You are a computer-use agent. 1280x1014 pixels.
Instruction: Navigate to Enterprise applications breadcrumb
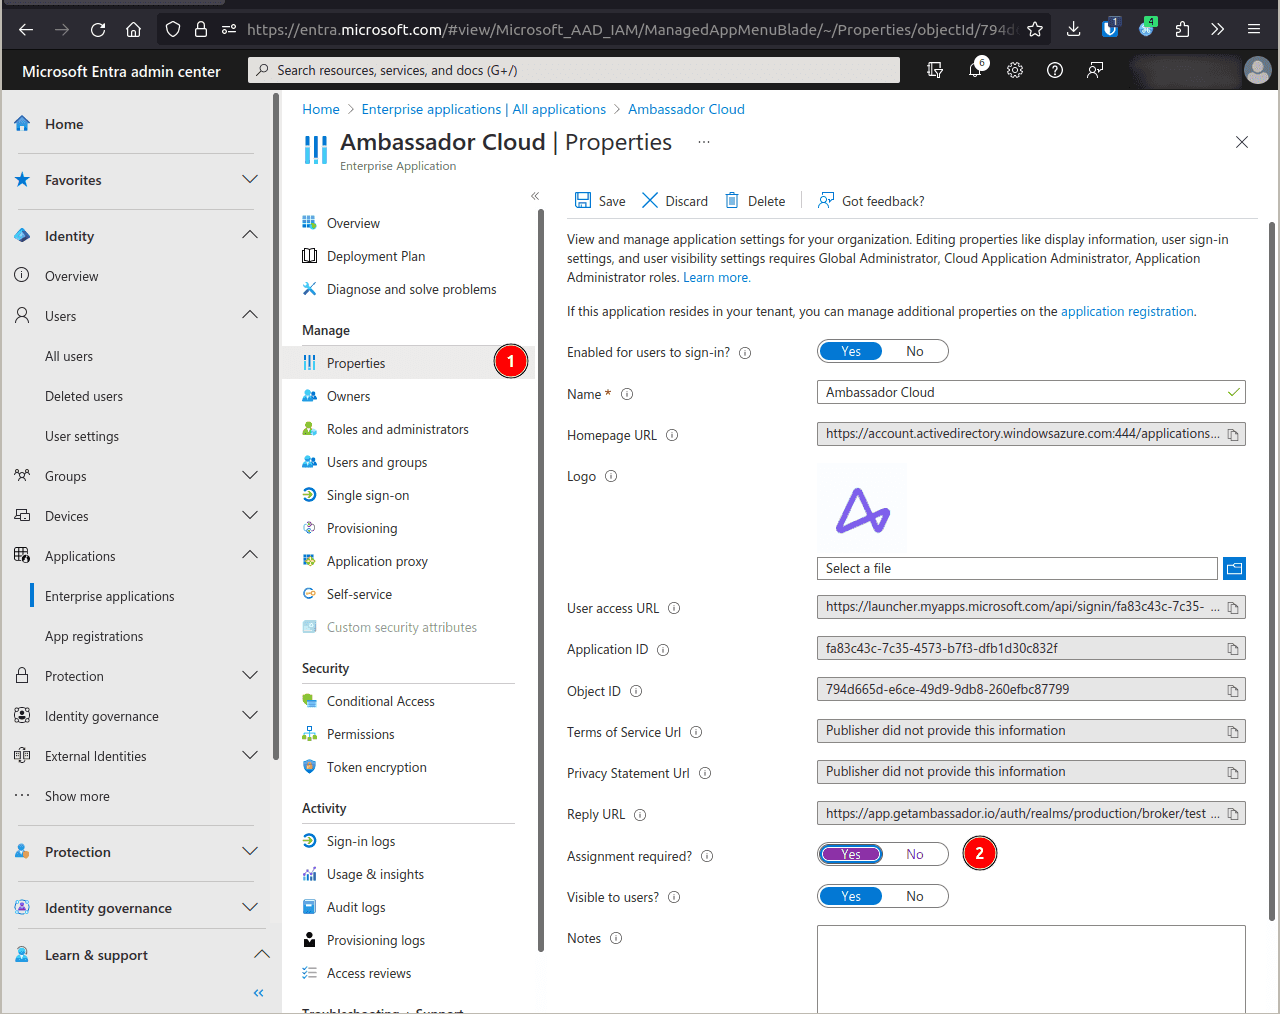[484, 109]
